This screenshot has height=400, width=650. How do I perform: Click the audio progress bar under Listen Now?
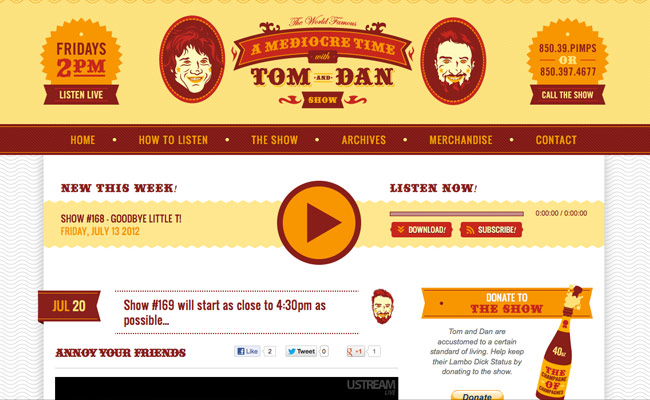pyautogui.click(x=456, y=214)
